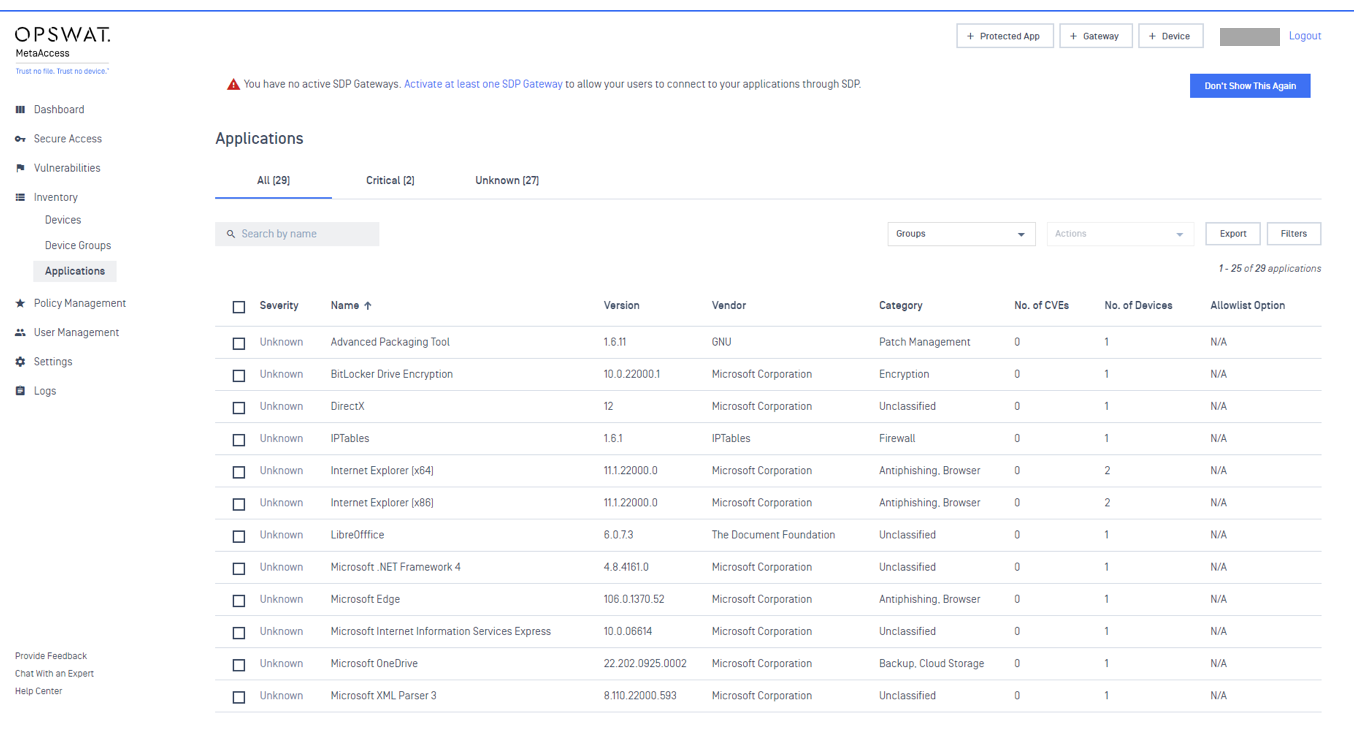Click Don't Show This Again button

point(1250,86)
